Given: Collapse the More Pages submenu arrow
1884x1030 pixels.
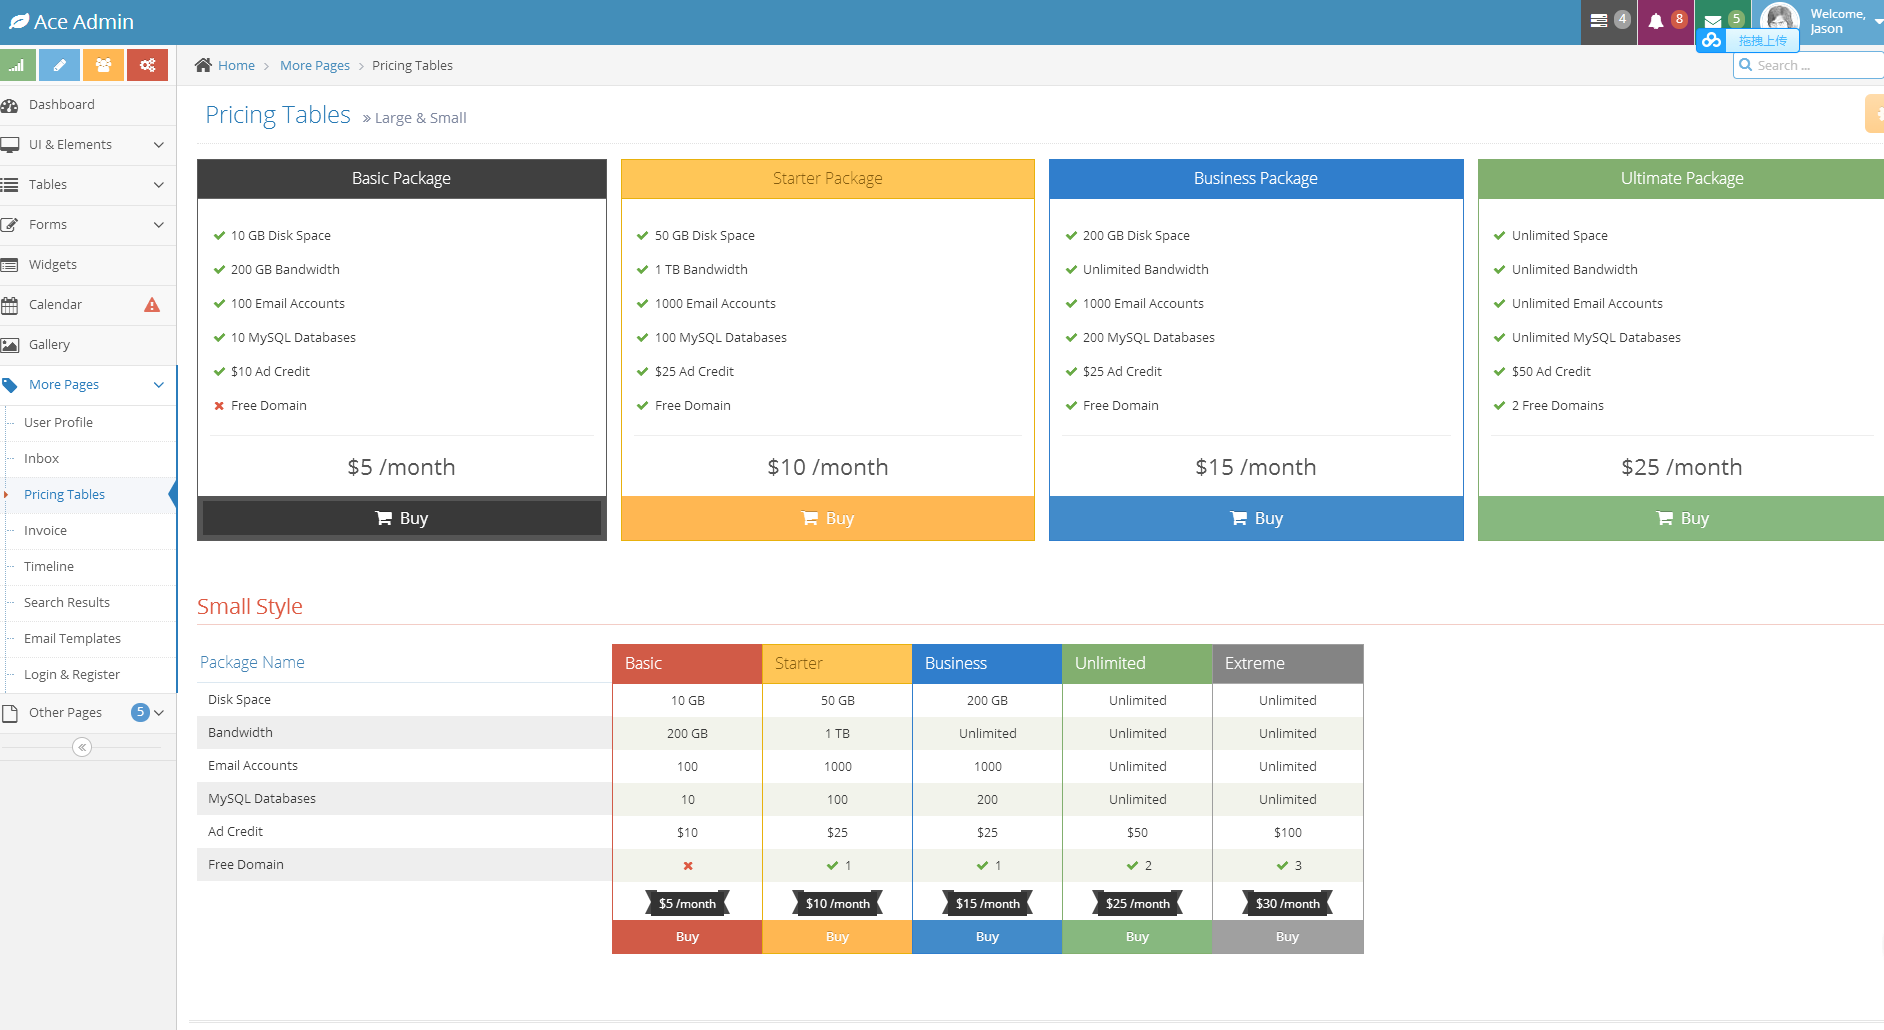Looking at the screenshot, I should [x=158, y=385].
